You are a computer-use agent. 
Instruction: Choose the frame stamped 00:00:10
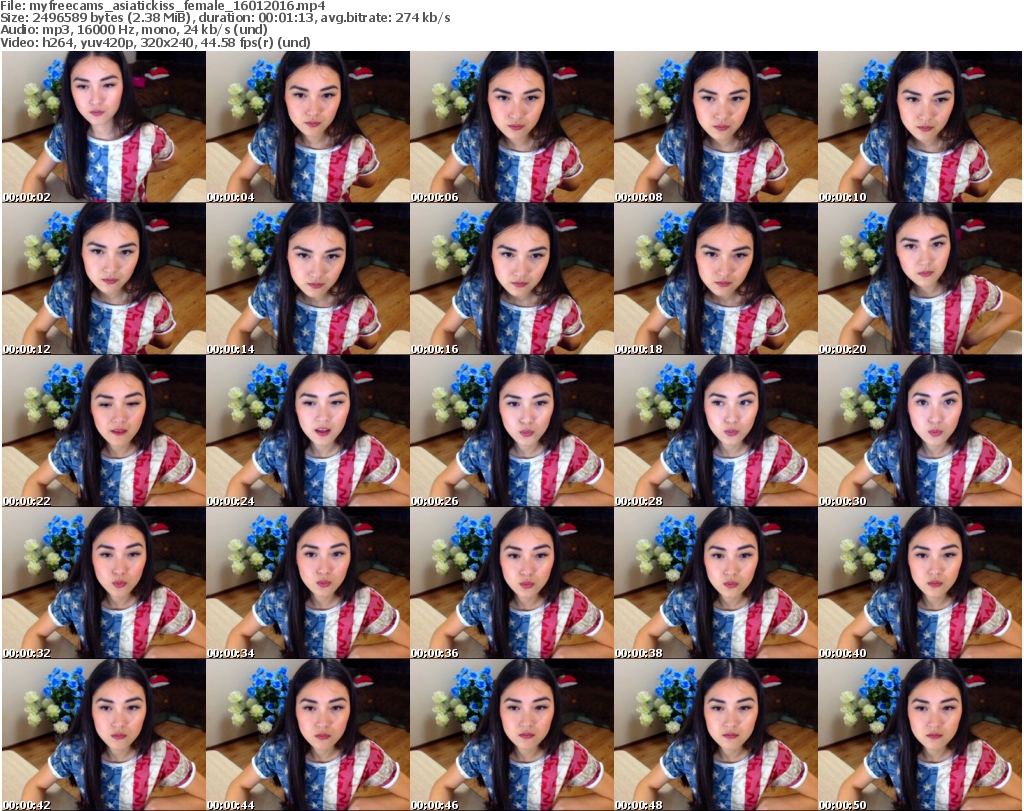tap(920, 127)
